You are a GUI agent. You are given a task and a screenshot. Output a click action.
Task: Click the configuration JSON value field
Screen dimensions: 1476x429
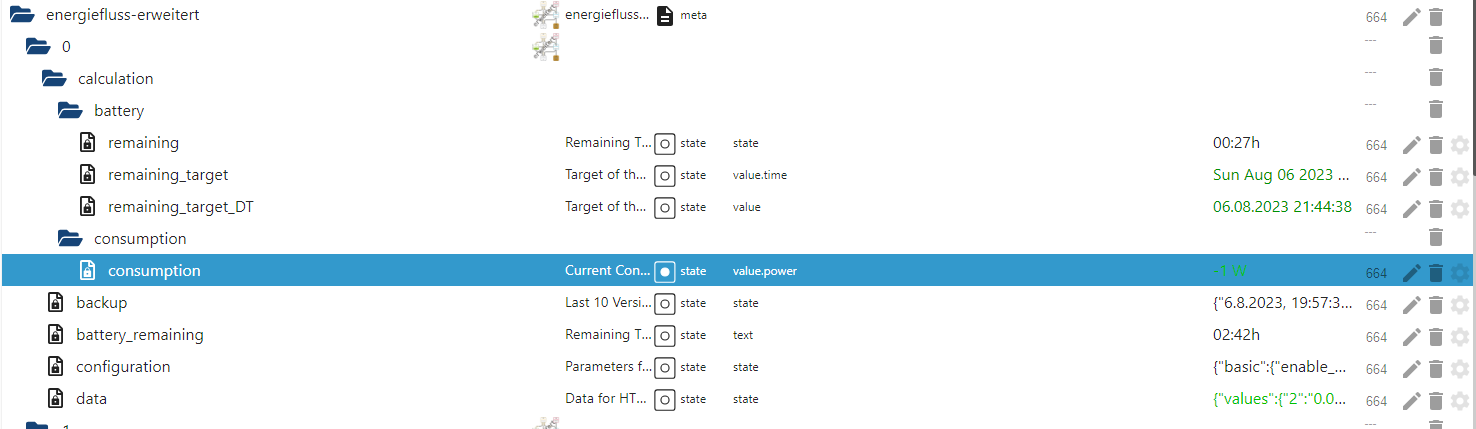click(1282, 367)
